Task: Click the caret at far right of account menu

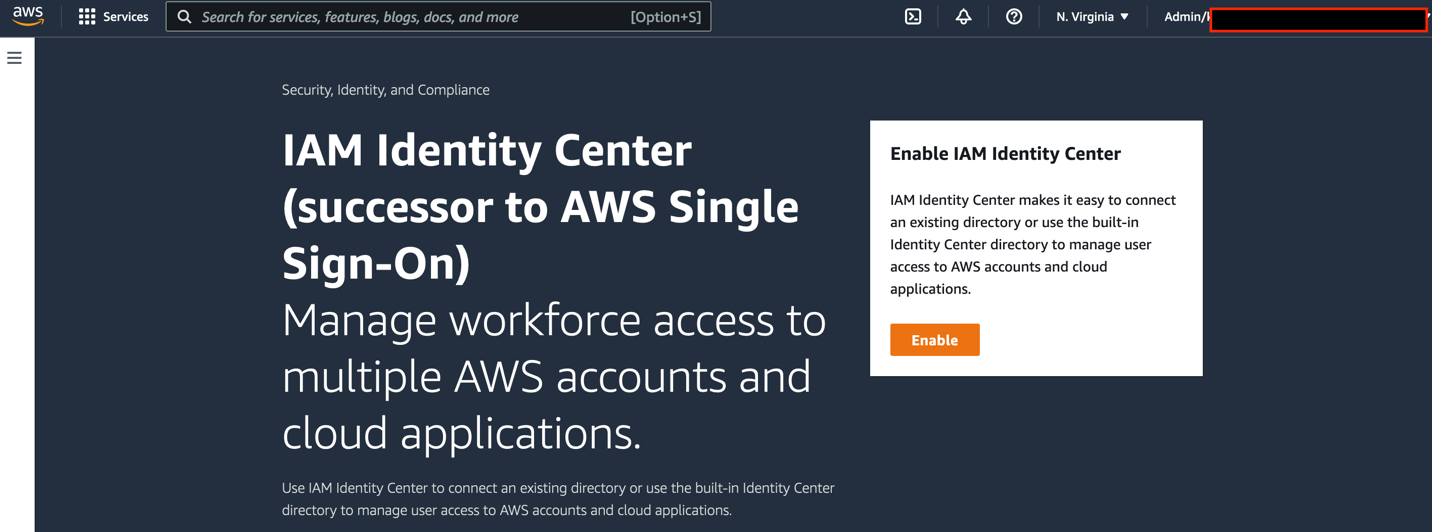Action: 1429,17
